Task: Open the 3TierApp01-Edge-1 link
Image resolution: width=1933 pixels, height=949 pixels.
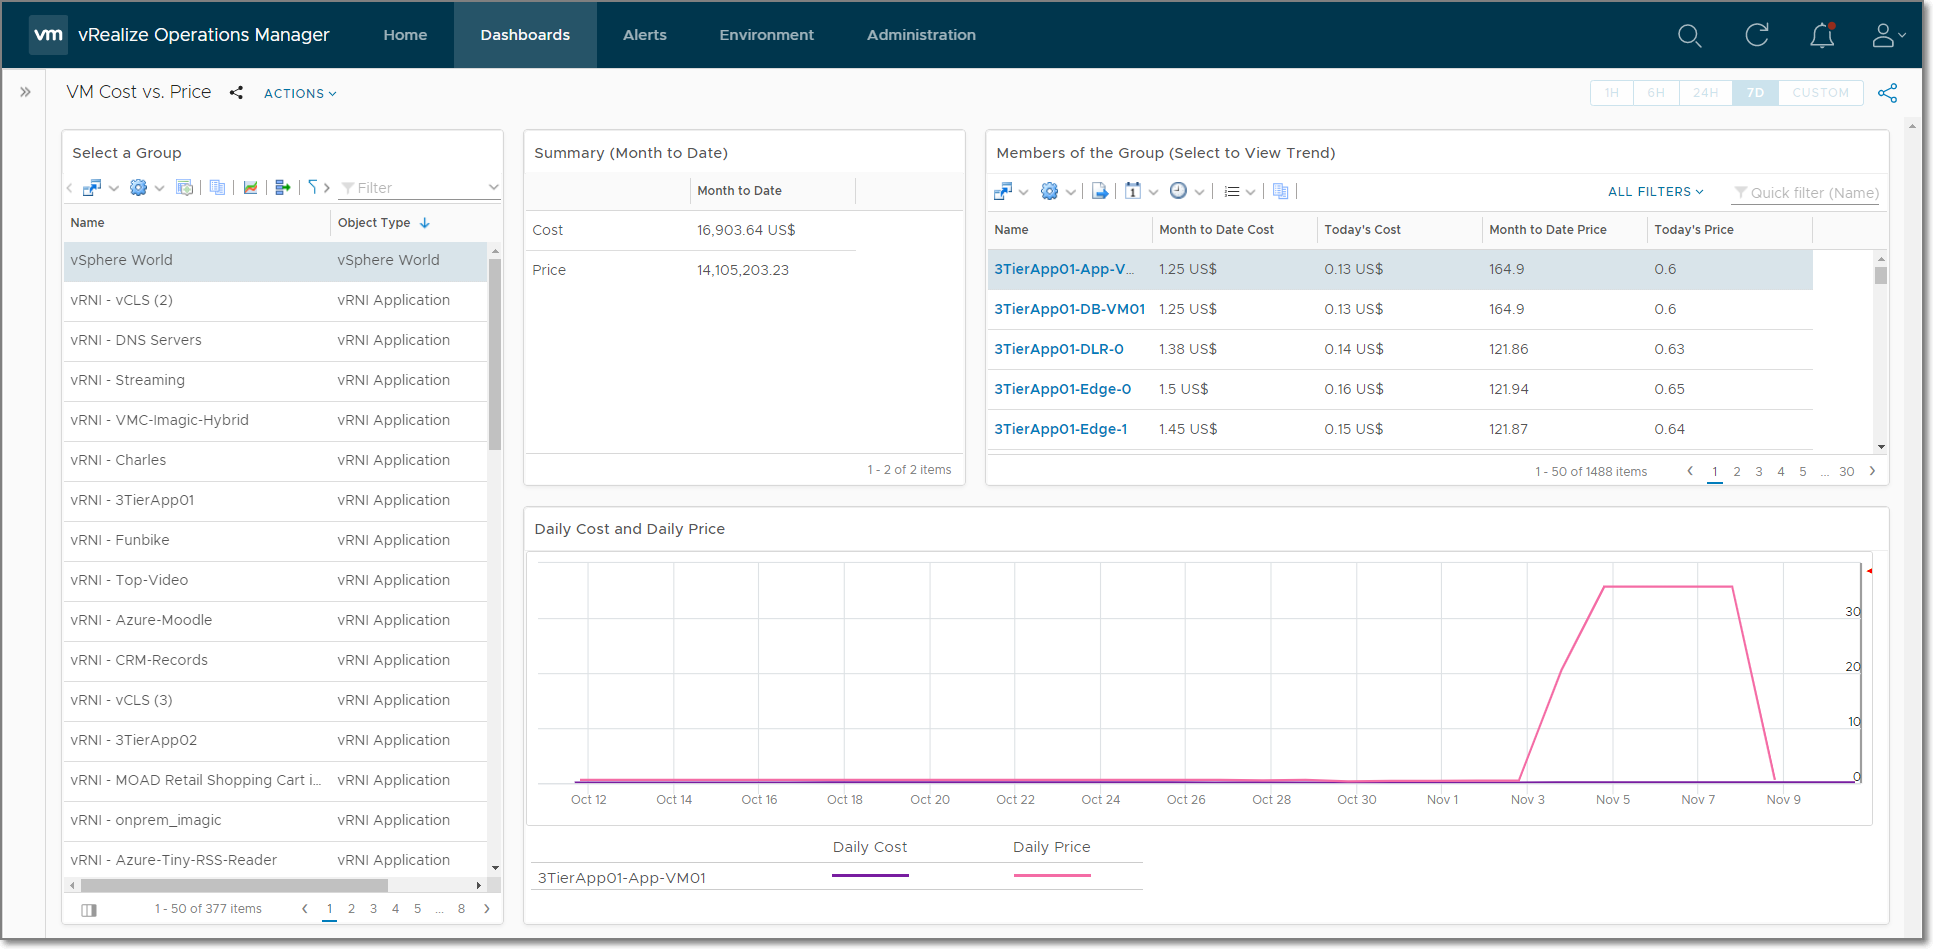Action: coord(1060,429)
